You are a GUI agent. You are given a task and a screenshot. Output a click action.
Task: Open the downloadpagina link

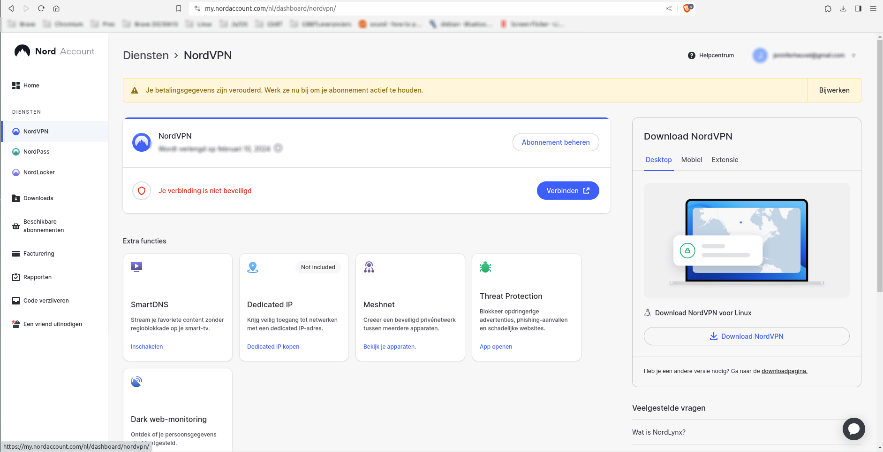(784, 371)
